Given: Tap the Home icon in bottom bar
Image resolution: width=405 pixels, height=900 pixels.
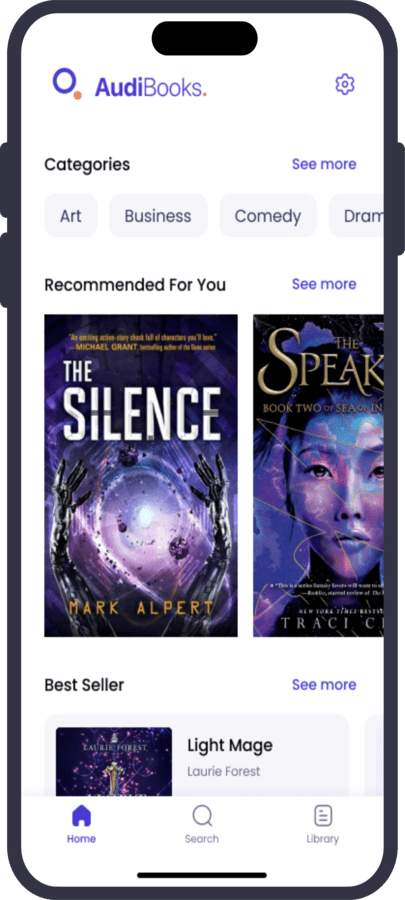Looking at the screenshot, I should 81,816.
